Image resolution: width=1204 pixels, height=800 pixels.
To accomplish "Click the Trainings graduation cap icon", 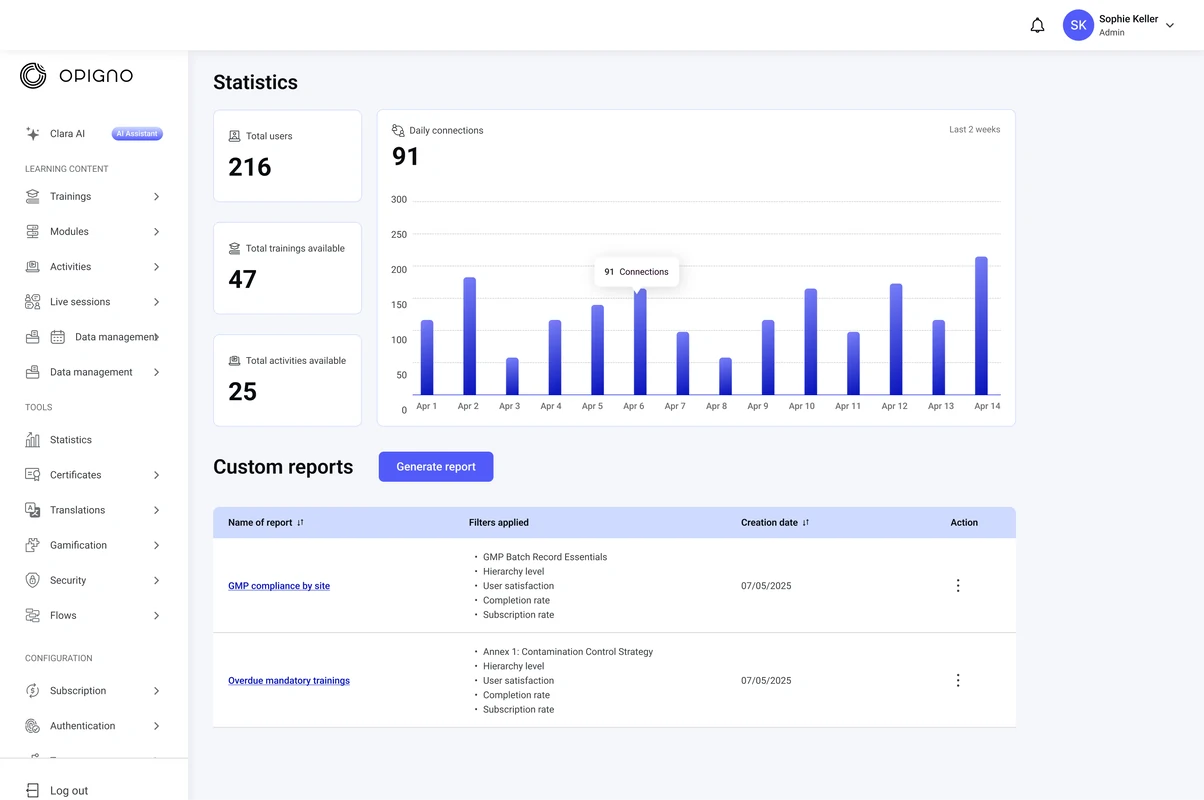I will [x=33, y=197].
